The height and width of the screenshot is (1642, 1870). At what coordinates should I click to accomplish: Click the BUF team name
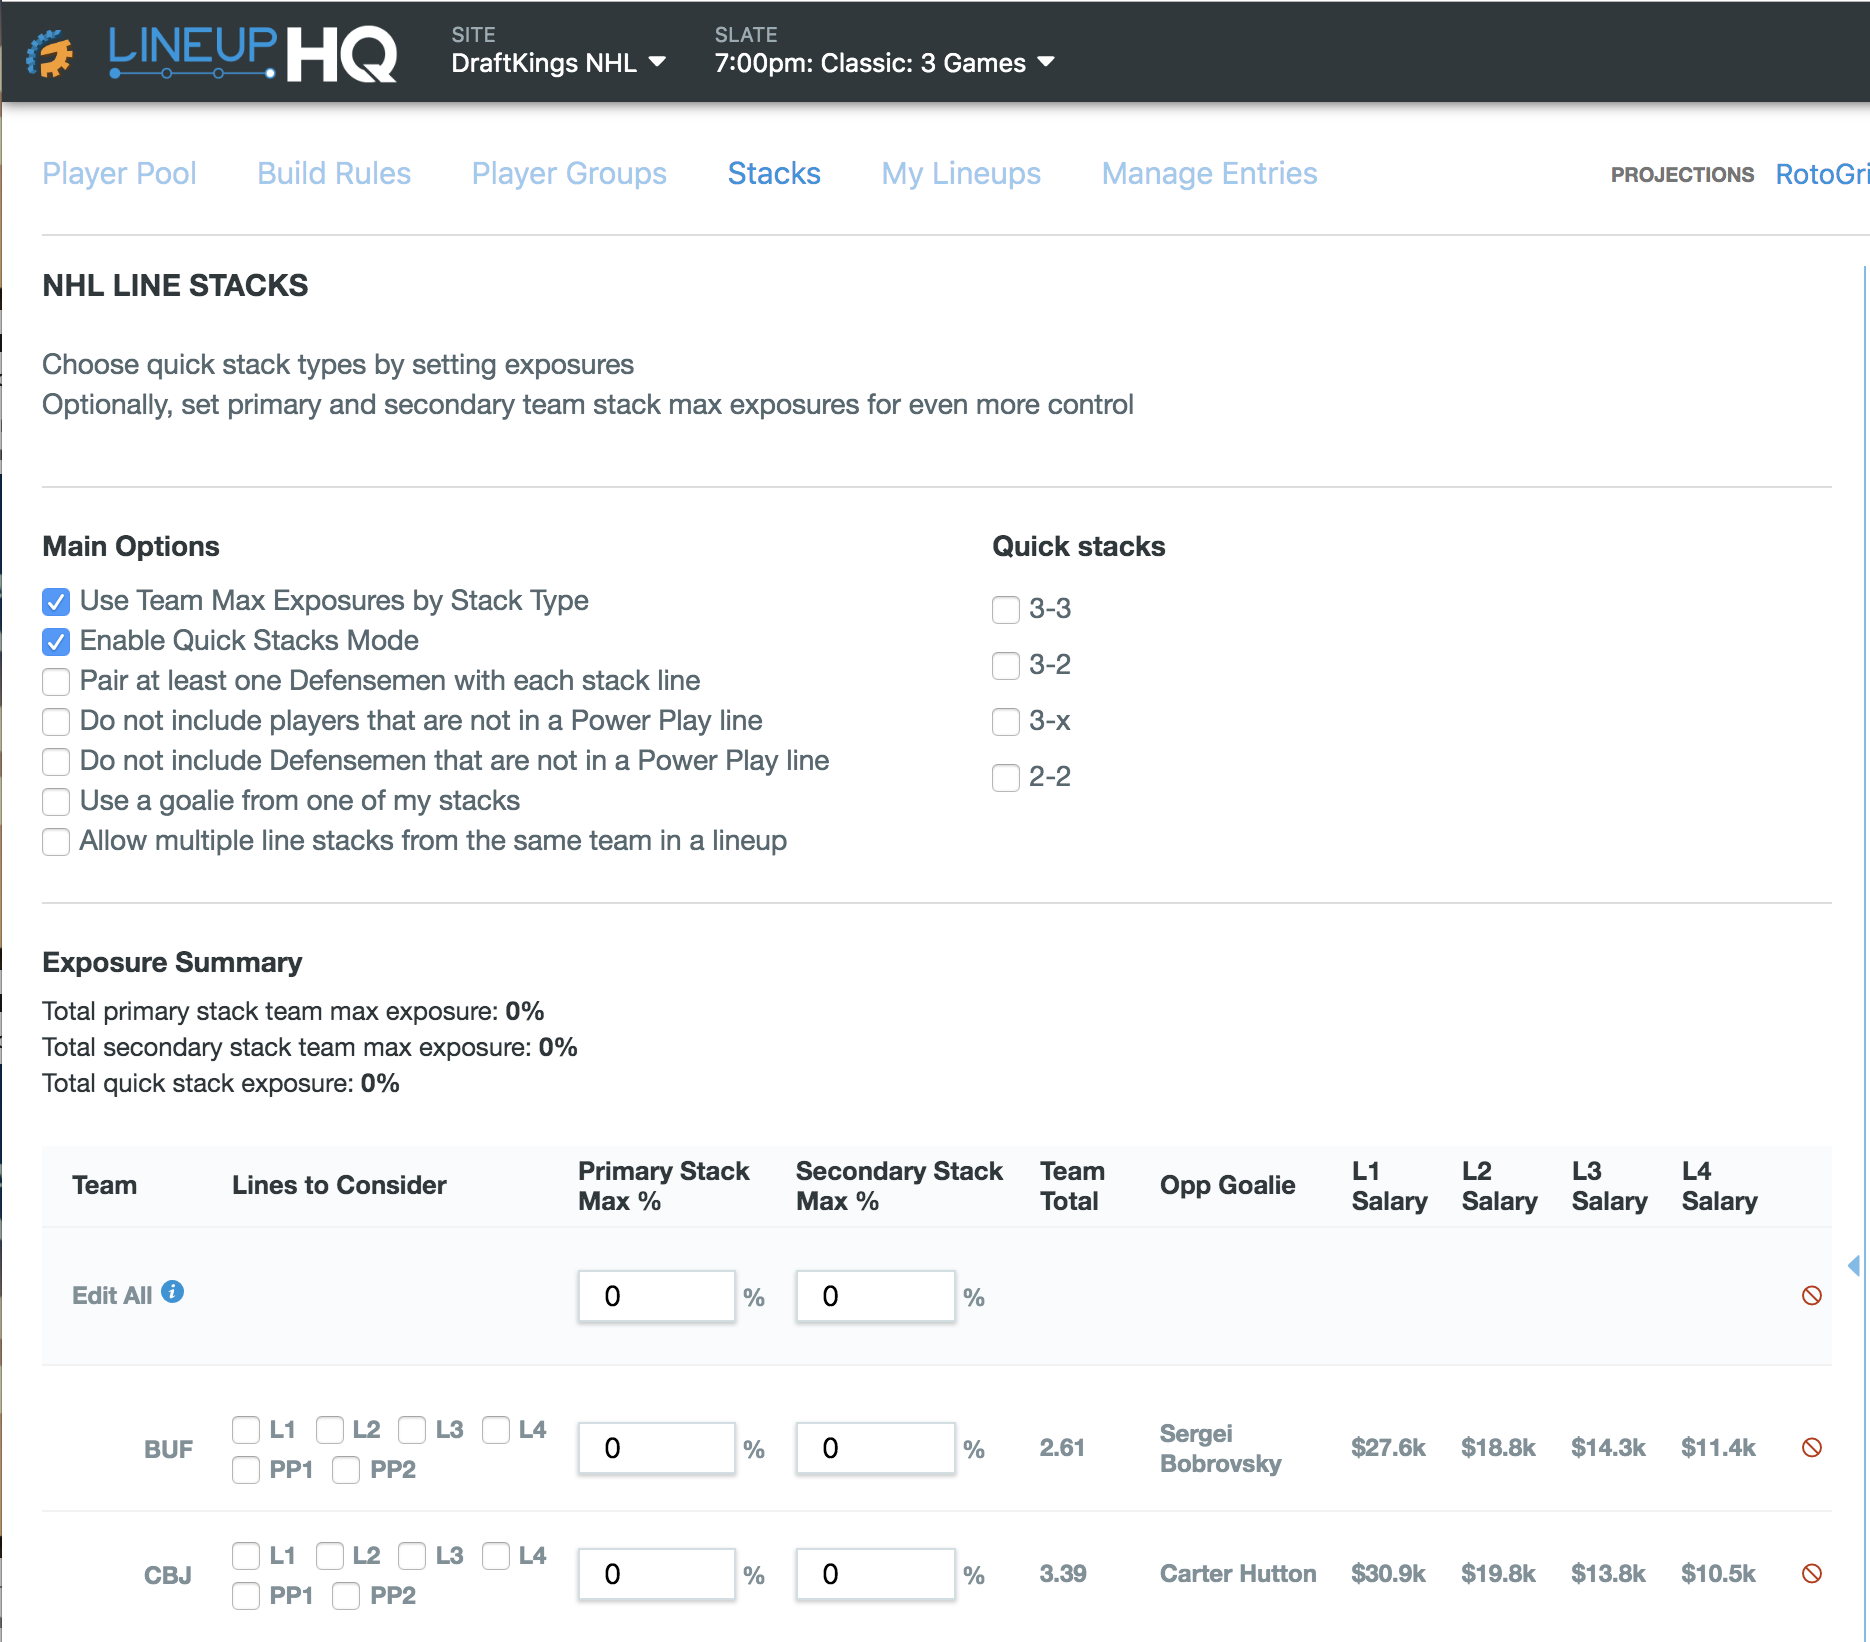168,1450
